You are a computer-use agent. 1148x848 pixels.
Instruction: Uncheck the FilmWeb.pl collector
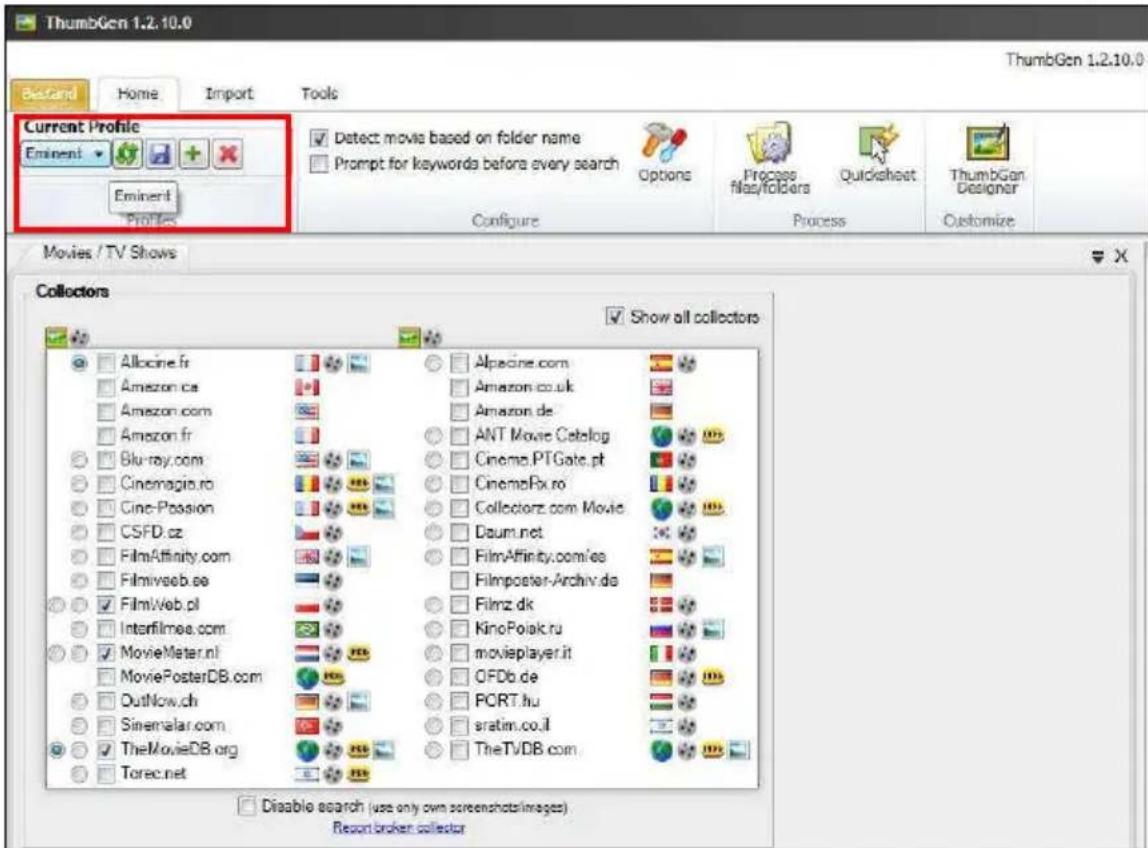106,605
